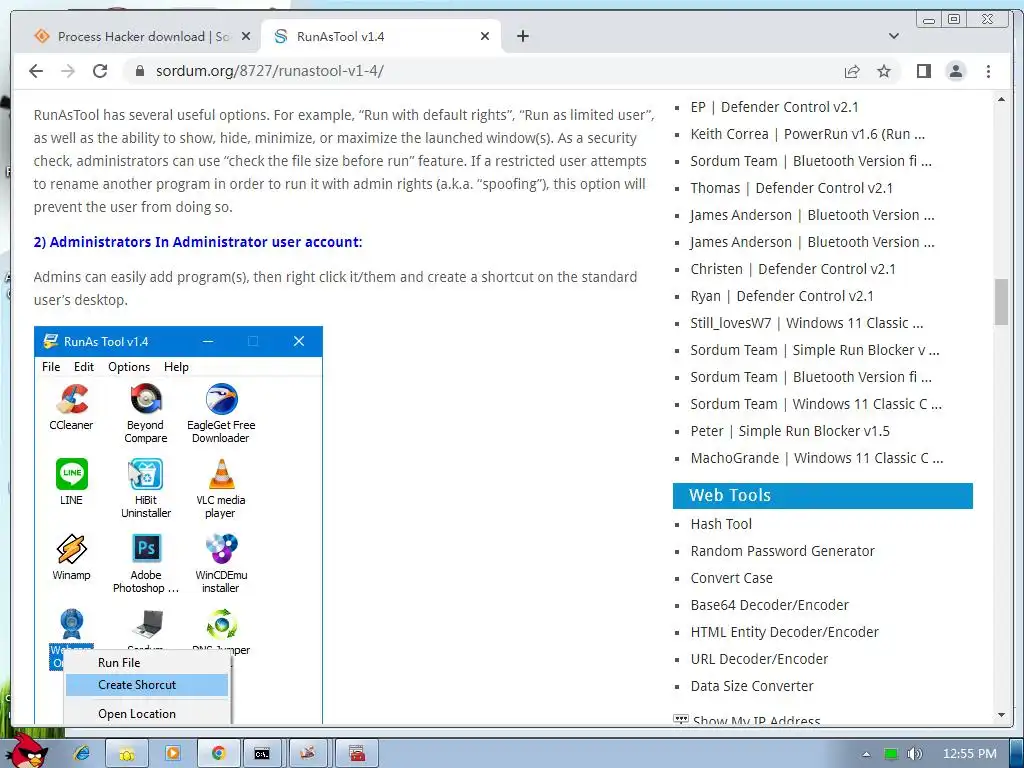The width and height of the screenshot is (1024, 768).
Task: Click the DNS Jumper icon
Action: coord(221,624)
